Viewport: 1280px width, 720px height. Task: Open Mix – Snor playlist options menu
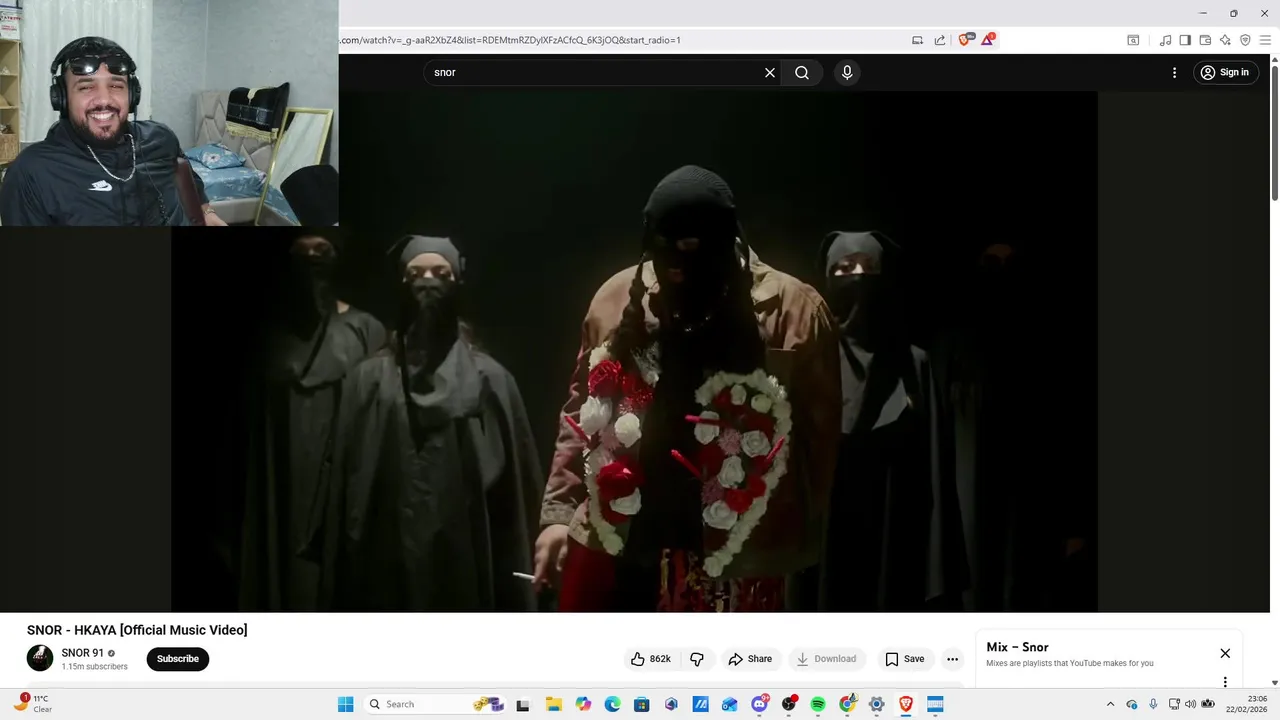[1225, 682]
